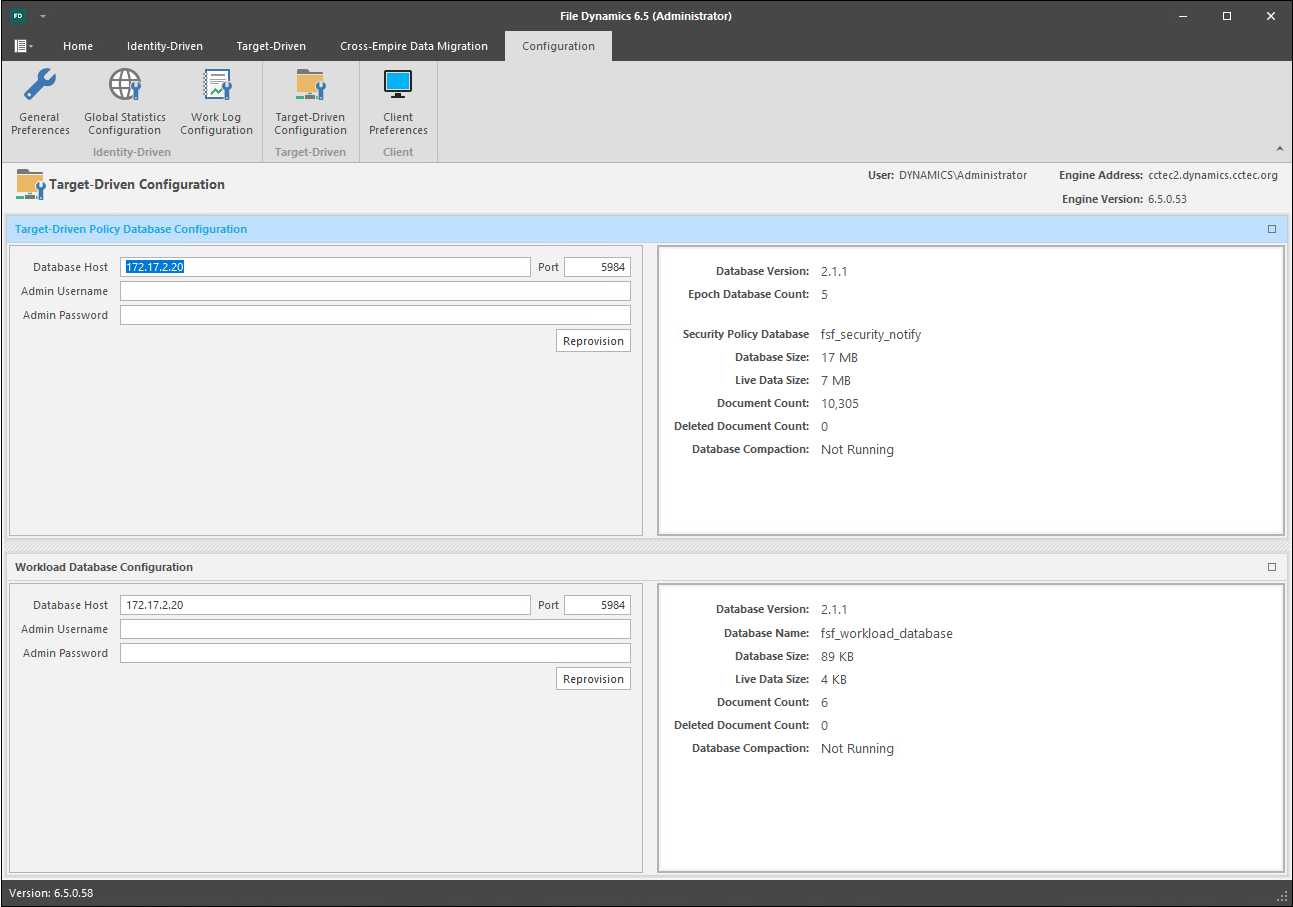Click the 17 MB database size value
Screen dimensions: 1293x907
click(x=840, y=357)
